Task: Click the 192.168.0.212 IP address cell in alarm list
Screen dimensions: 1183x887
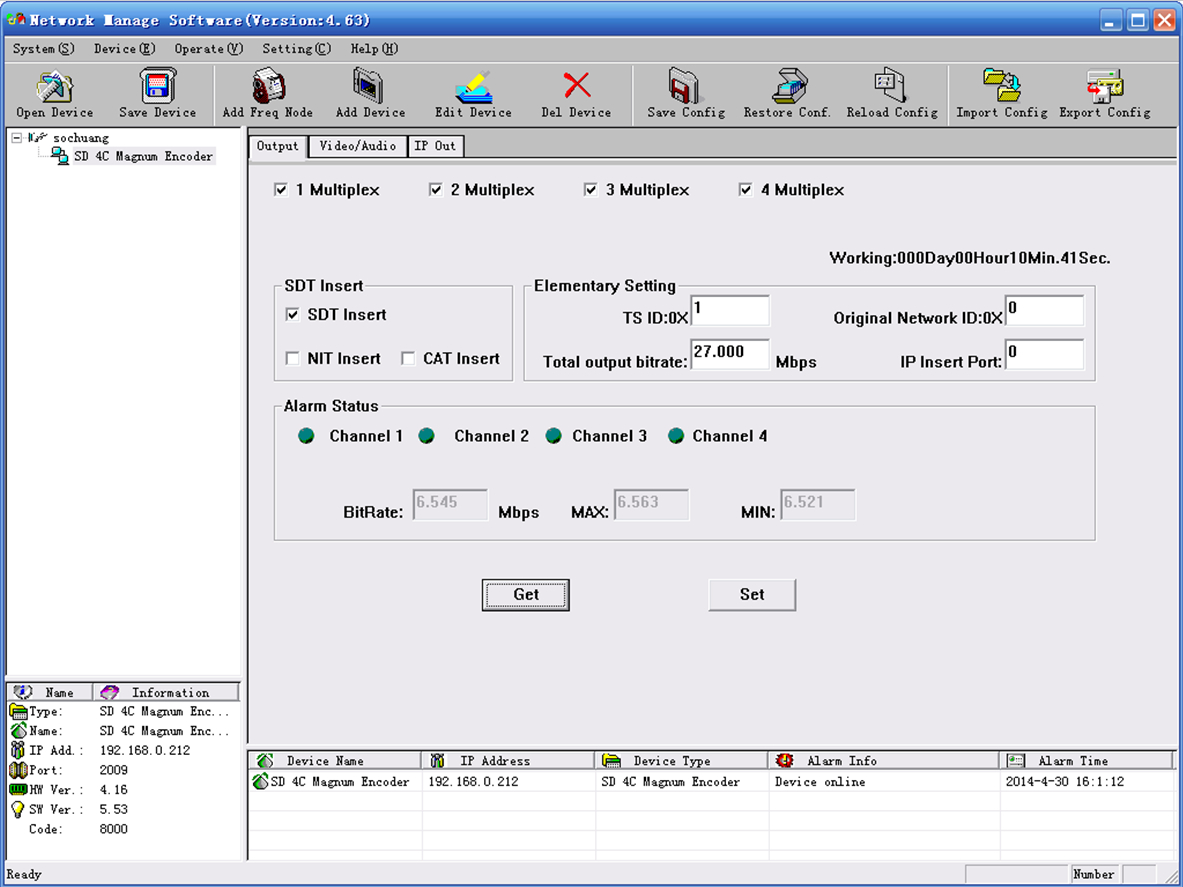Action: [473, 781]
